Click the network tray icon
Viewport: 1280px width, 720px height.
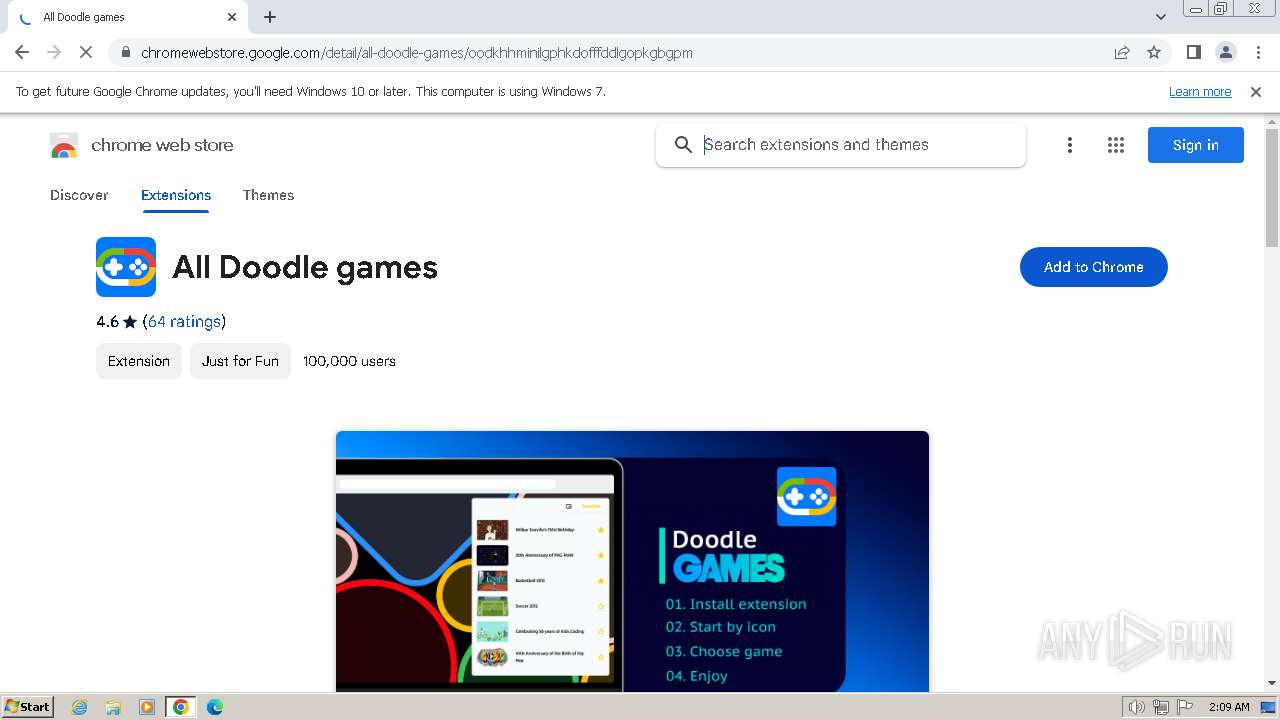[1161, 707]
